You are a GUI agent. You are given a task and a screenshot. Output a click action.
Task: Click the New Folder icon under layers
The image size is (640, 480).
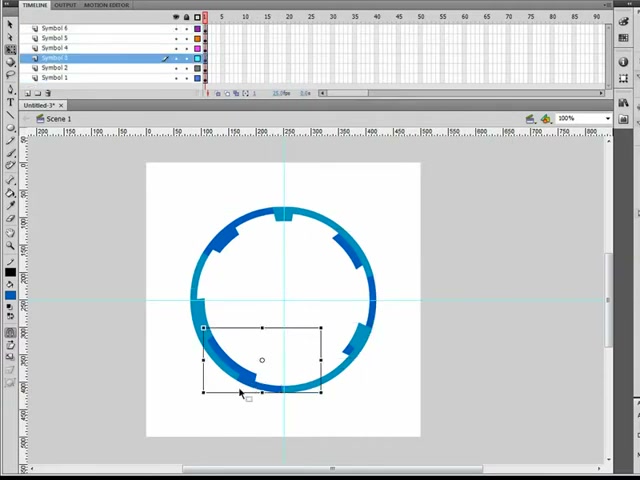pos(38,93)
